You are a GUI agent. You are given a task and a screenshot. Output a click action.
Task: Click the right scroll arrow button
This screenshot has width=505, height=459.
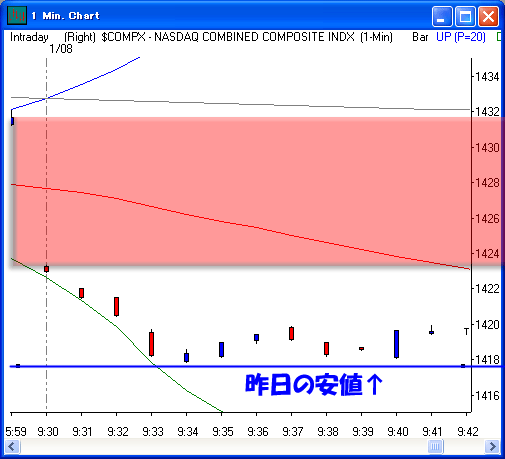pos(492,446)
